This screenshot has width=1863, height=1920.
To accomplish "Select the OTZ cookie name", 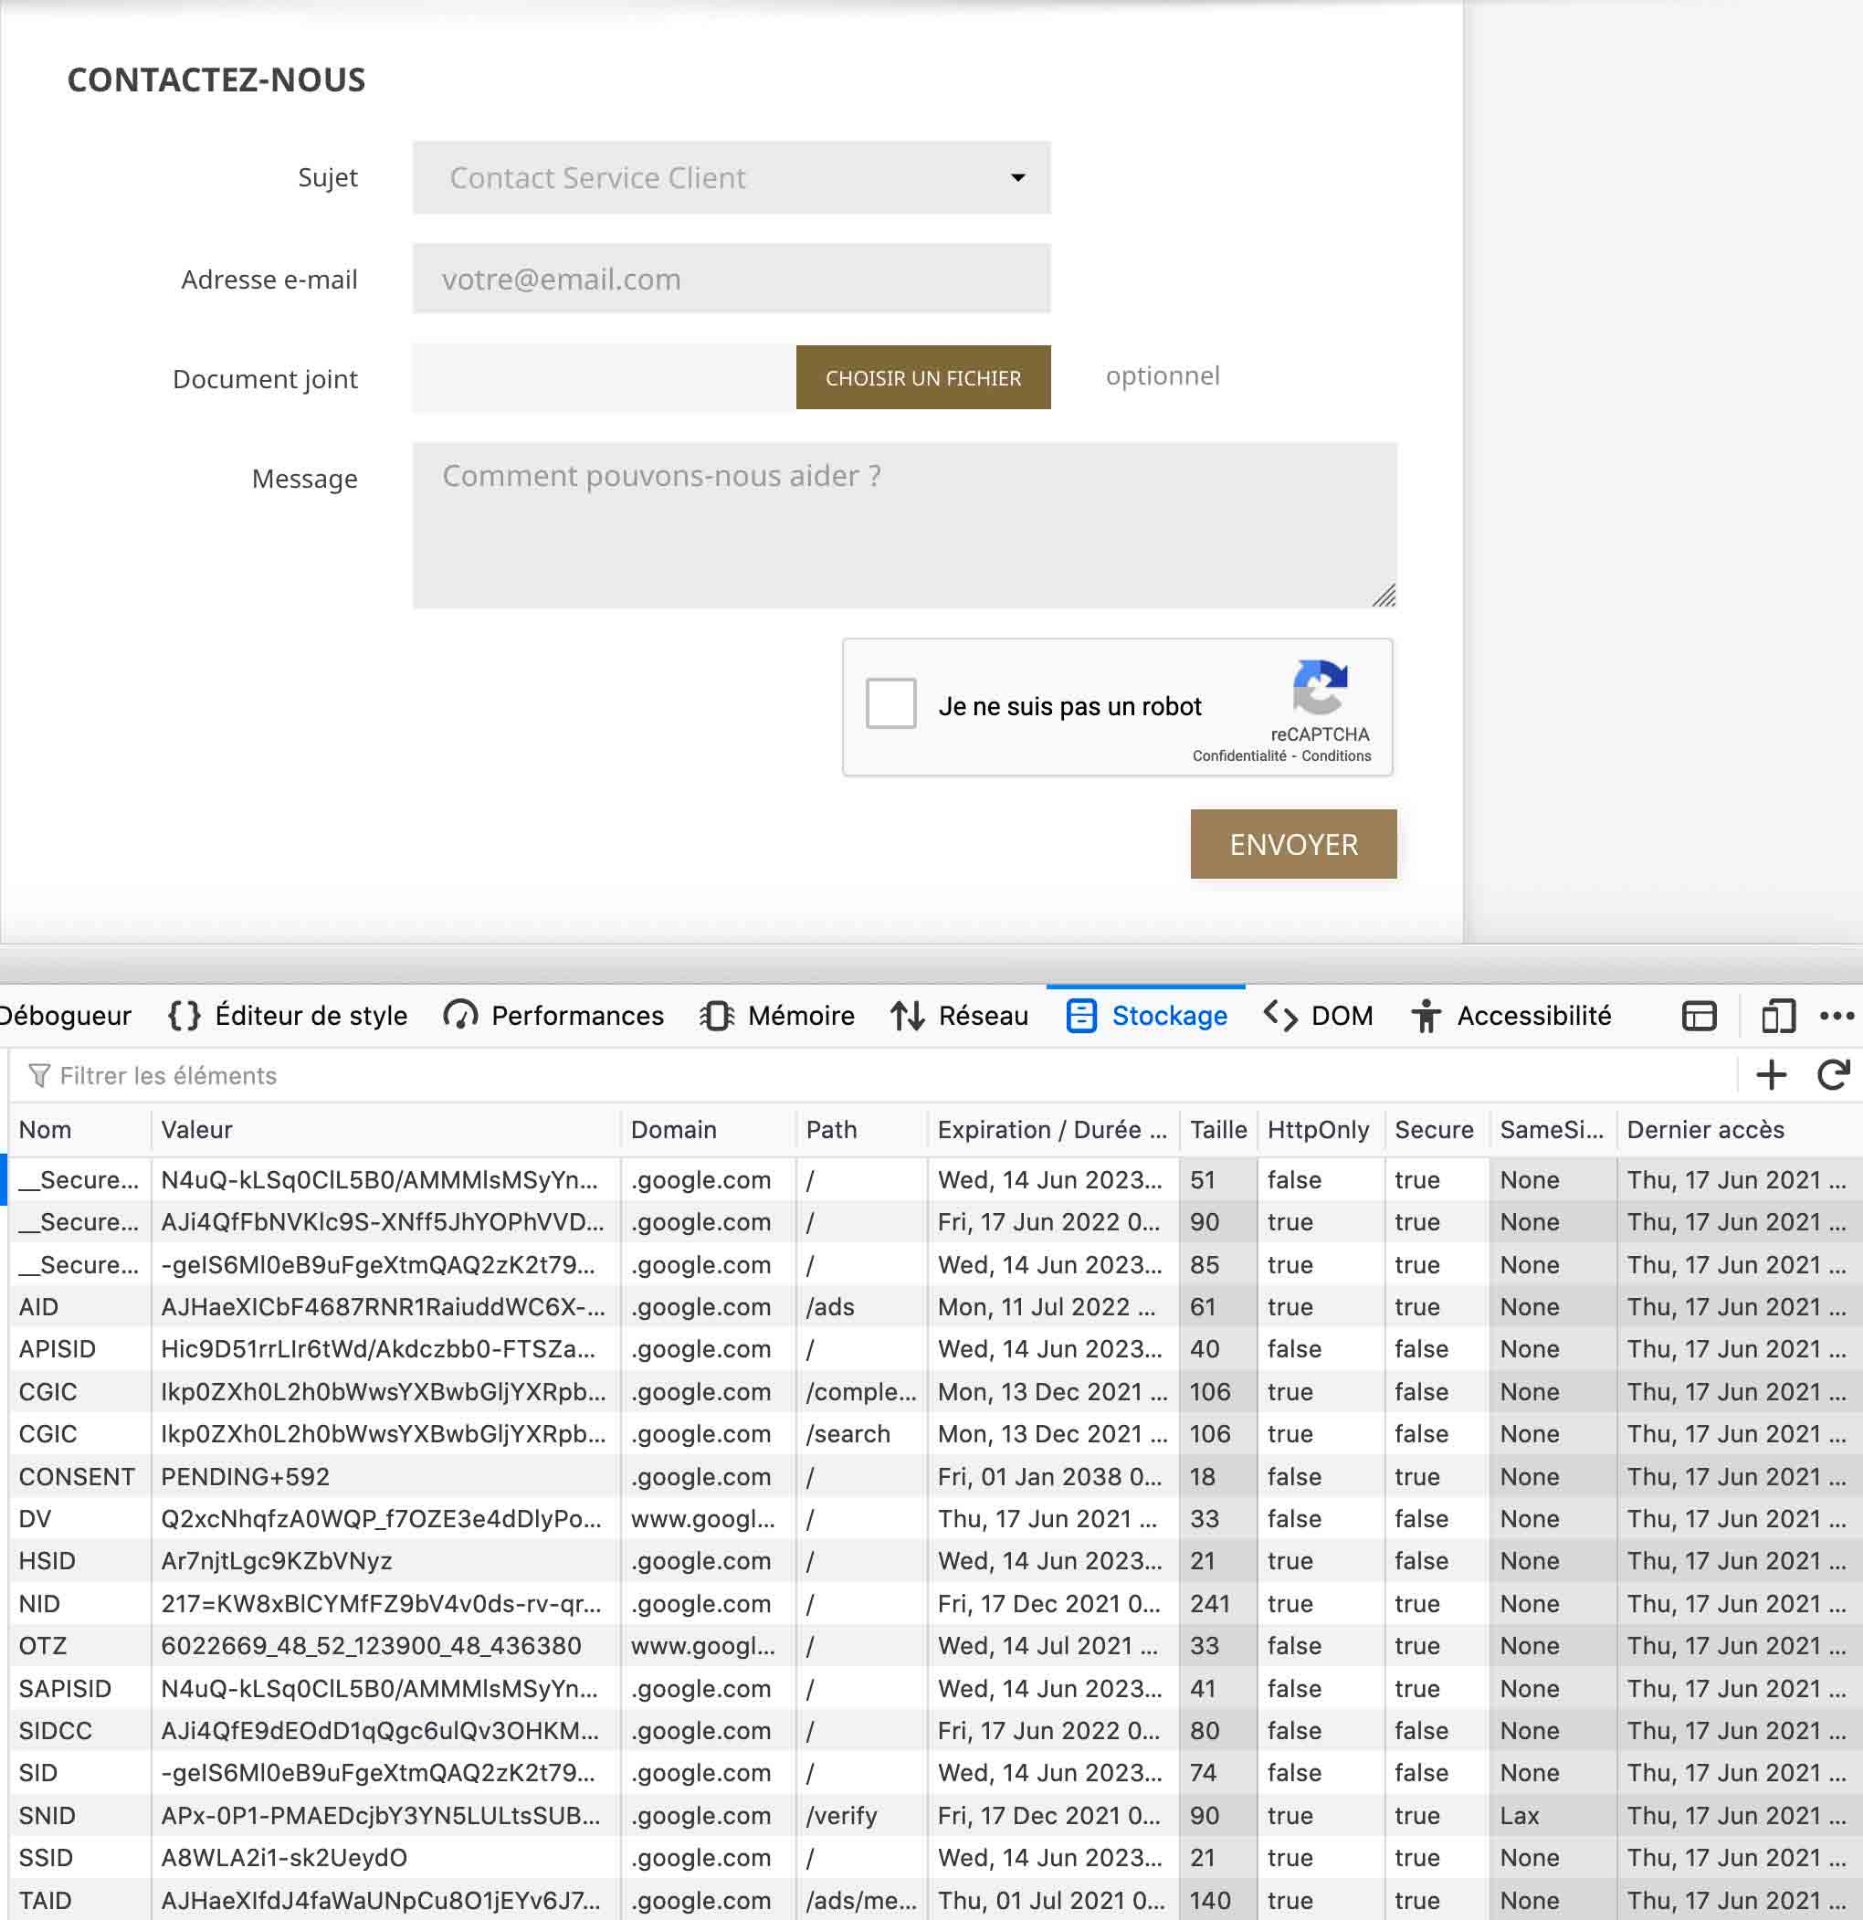I will [43, 1646].
